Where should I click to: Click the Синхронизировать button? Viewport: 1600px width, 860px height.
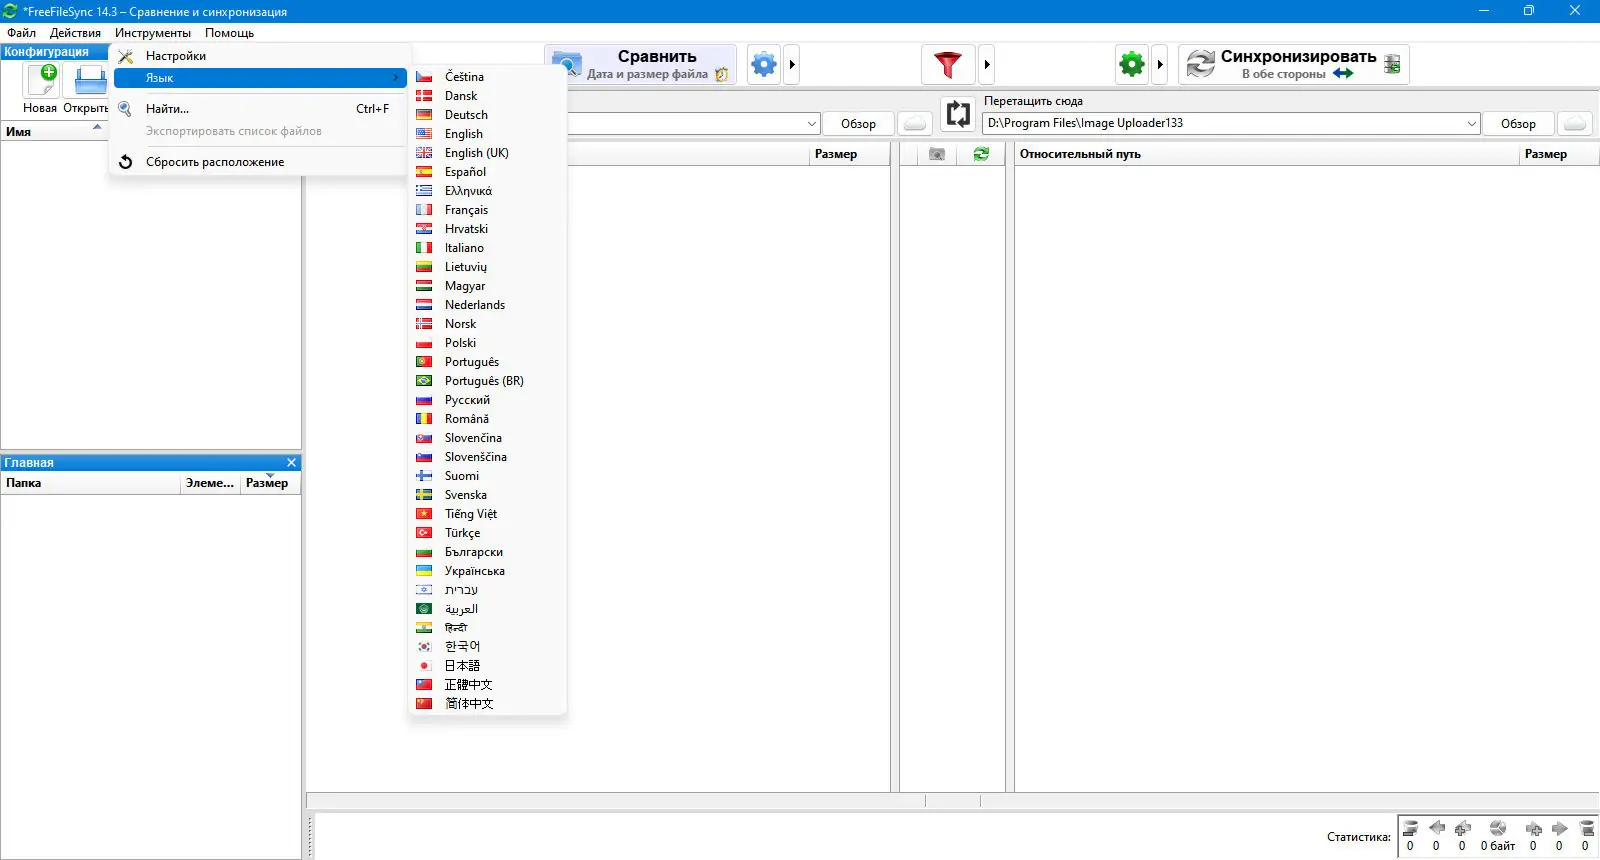click(x=1294, y=65)
